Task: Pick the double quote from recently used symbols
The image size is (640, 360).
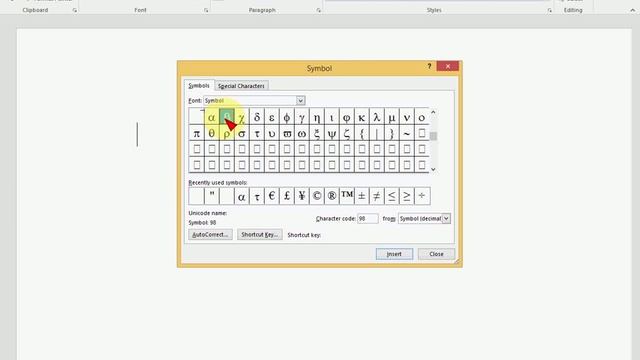Action: point(211,196)
